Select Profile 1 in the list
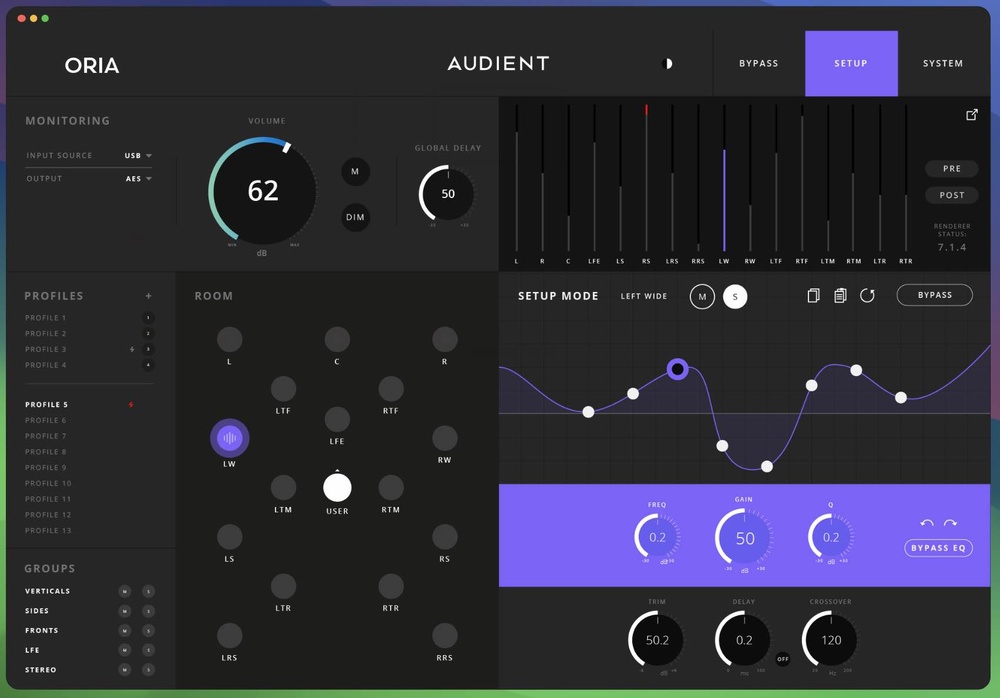This screenshot has height=698, width=1000. 45,318
